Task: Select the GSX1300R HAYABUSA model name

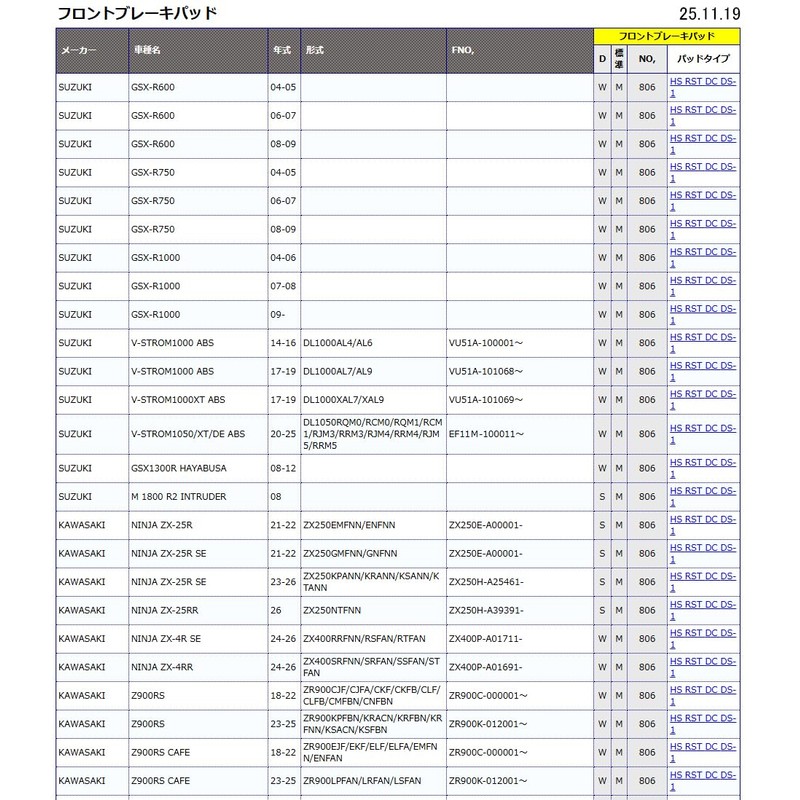Action: (x=179, y=468)
